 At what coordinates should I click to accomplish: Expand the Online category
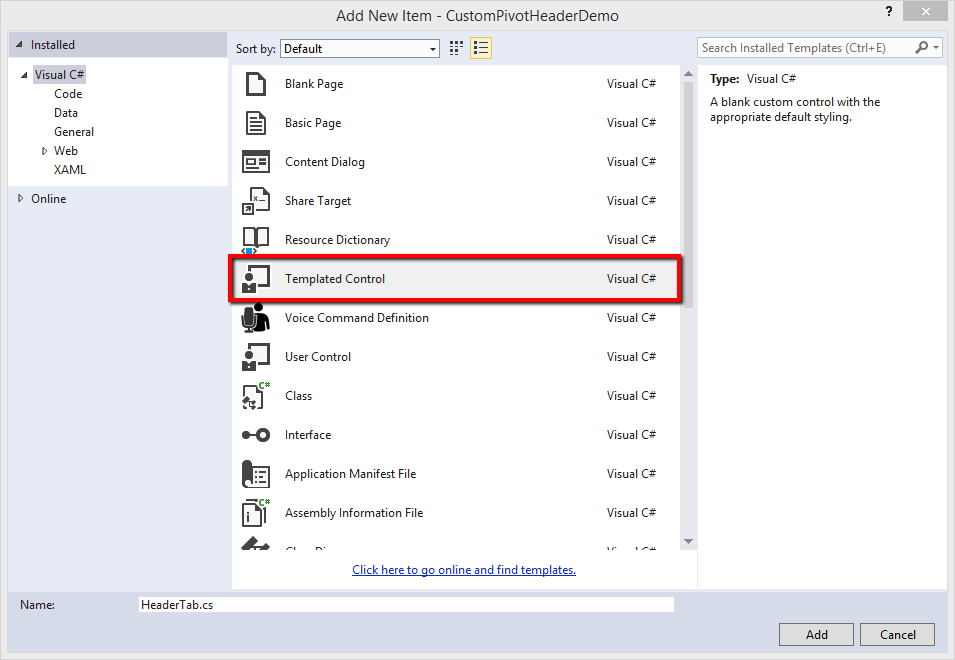(x=21, y=199)
